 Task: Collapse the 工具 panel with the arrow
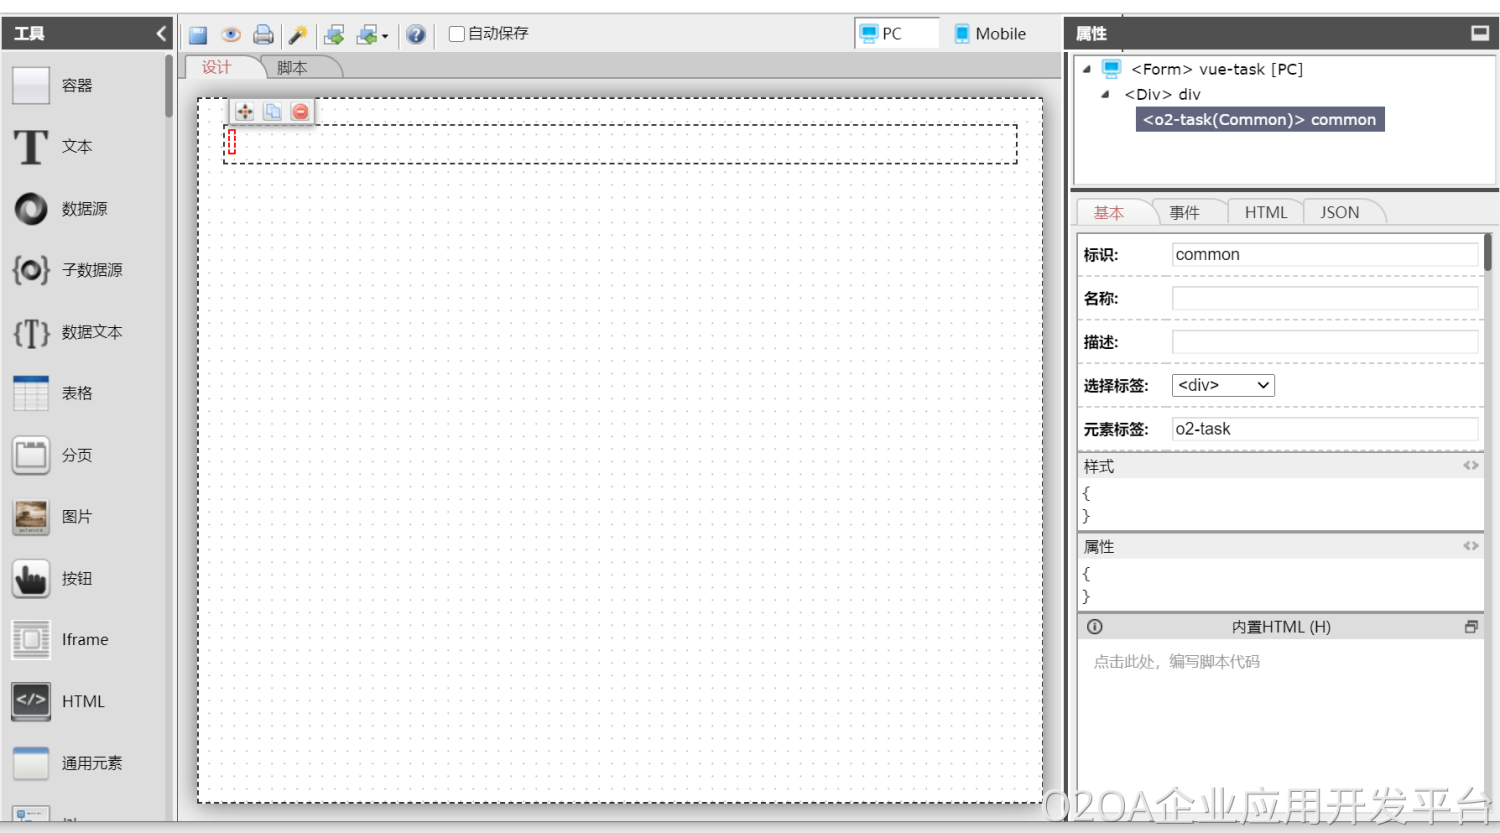161,34
